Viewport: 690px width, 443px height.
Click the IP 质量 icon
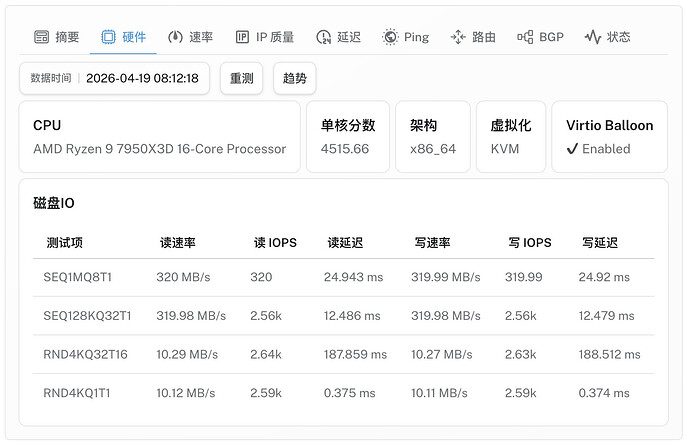point(242,37)
